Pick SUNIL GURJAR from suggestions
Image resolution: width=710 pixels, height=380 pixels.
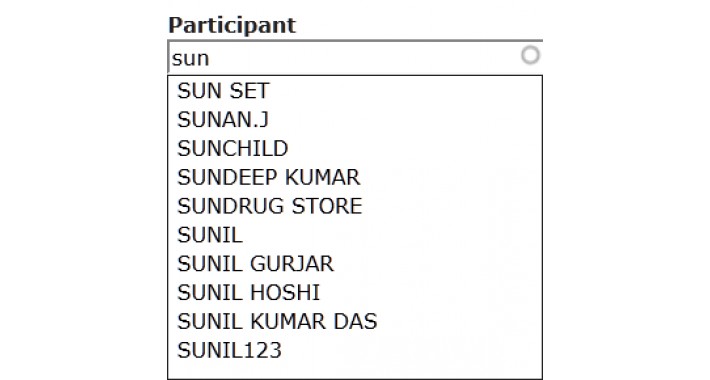coord(355,264)
